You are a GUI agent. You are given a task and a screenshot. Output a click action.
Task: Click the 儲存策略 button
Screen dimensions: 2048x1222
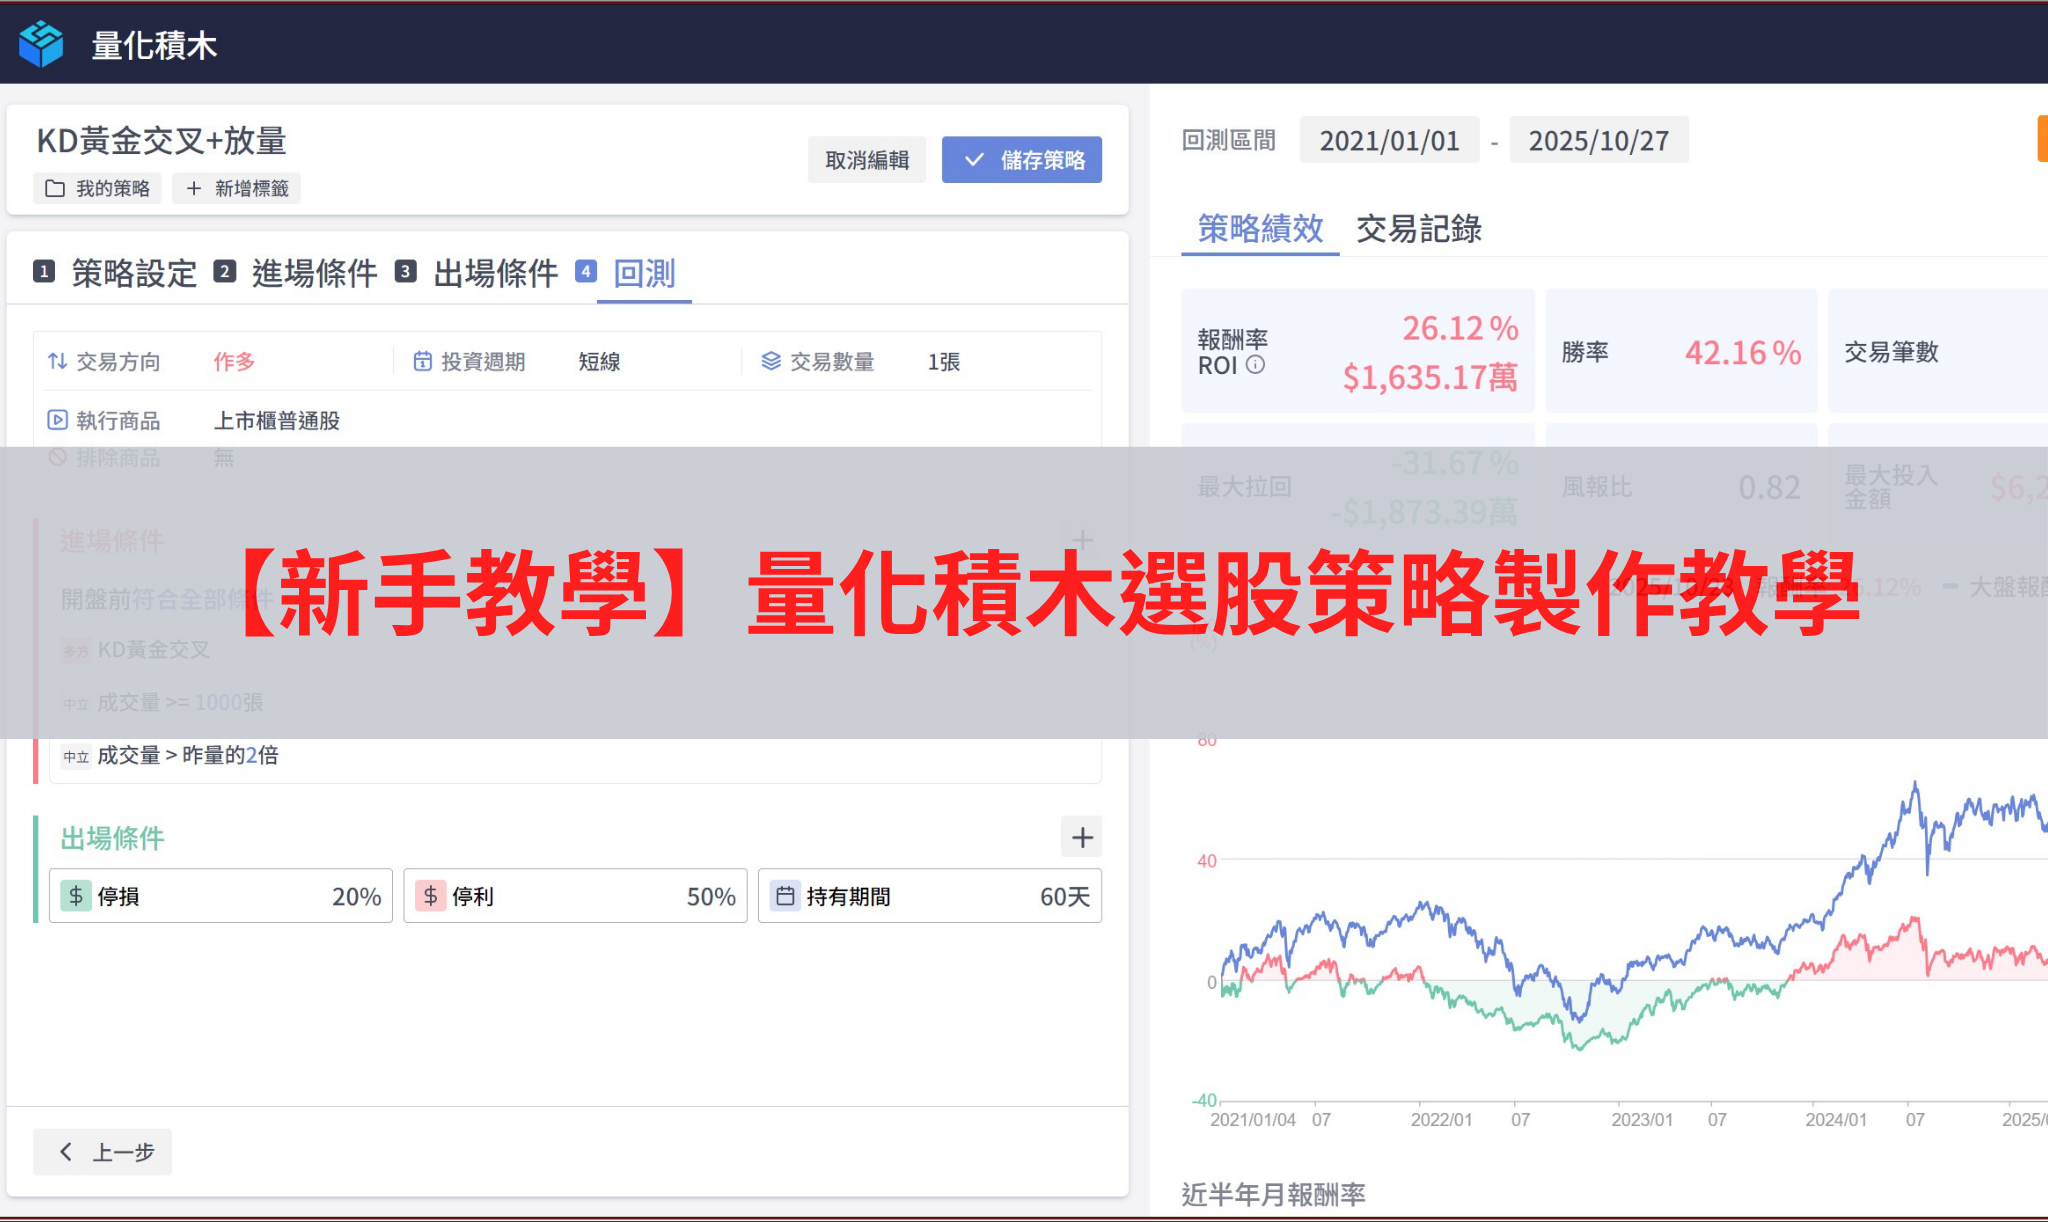tap(1021, 159)
